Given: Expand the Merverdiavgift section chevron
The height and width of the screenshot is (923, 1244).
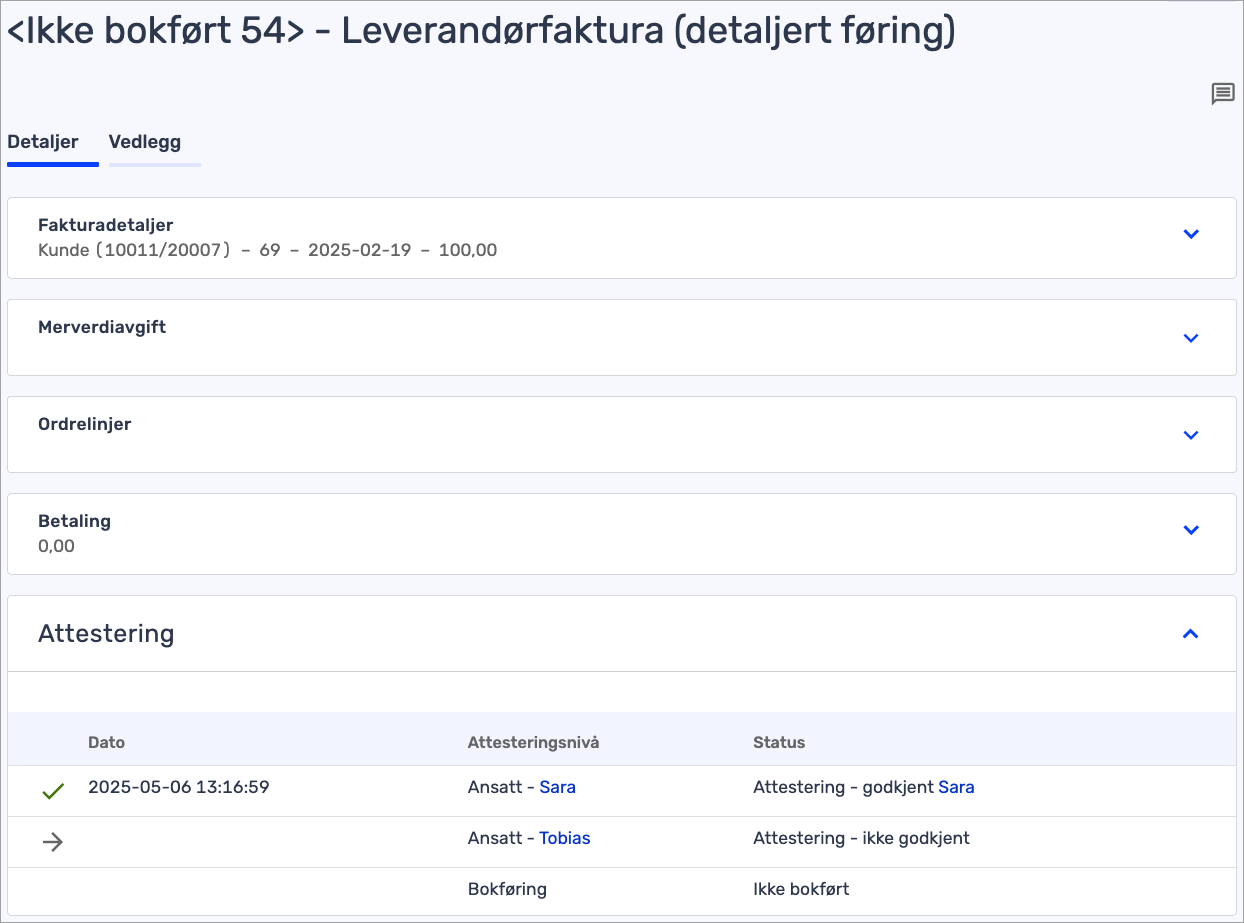Looking at the screenshot, I should coord(1190,338).
